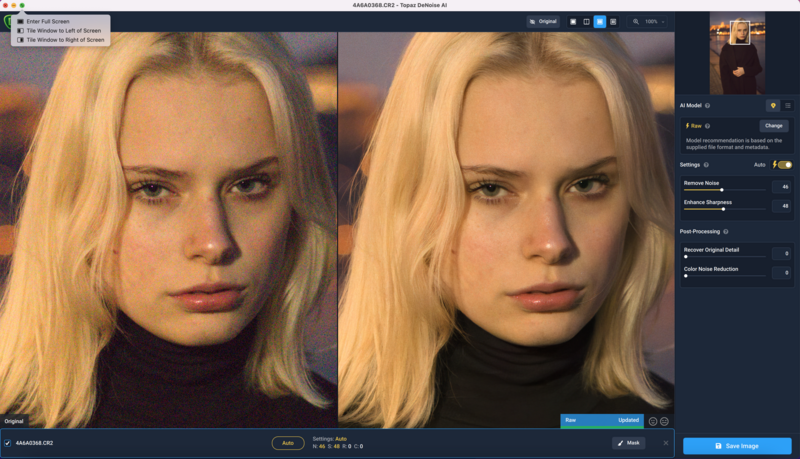
Task: Click the navigator thumbnail preview
Action: point(737,54)
